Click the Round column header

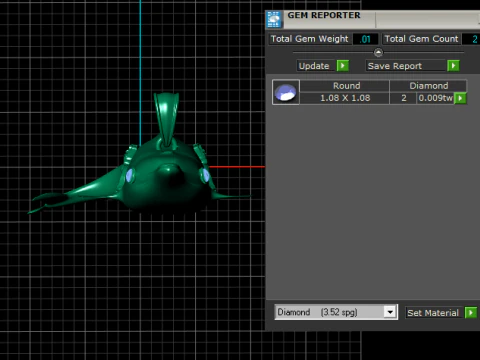coord(345,86)
